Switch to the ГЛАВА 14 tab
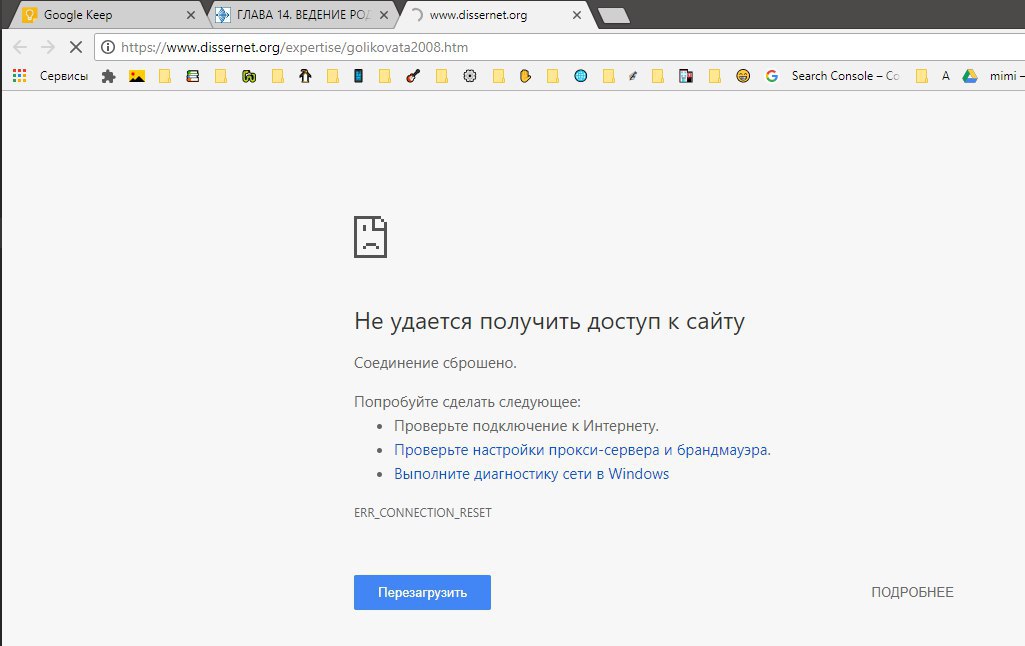This screenshot has height=646, width=1025. click(290, 15)
